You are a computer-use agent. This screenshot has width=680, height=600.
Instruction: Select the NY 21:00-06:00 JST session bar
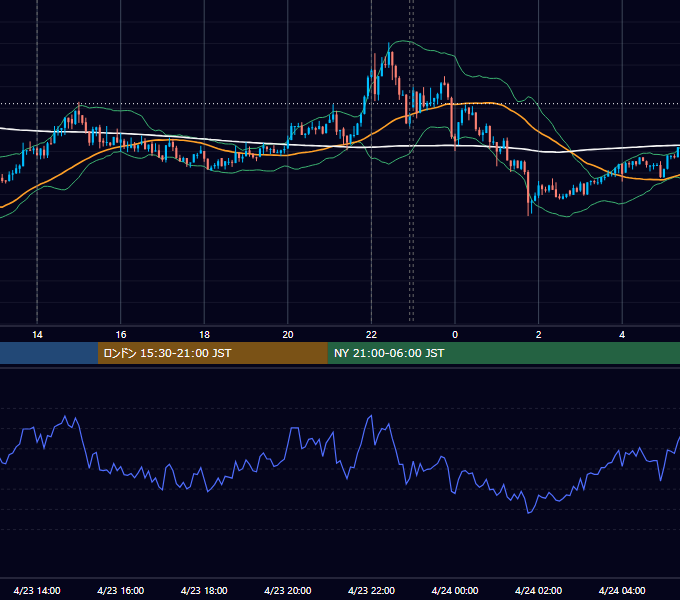click(x=503, y=353)
